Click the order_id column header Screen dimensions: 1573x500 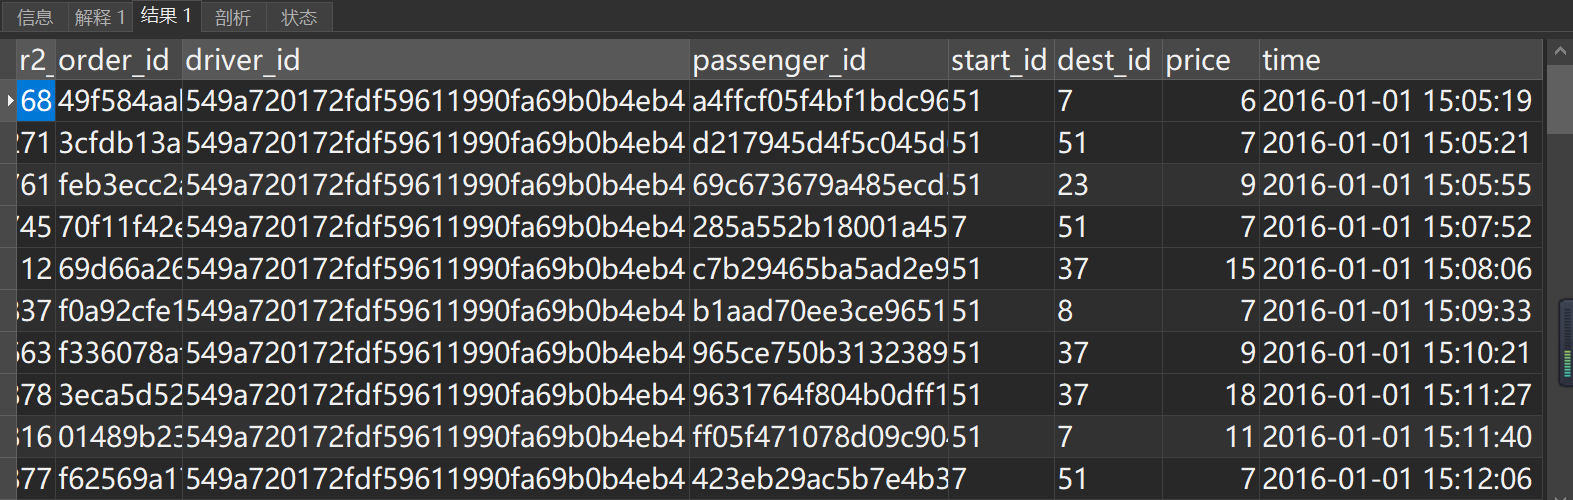(x=113, y=60)
